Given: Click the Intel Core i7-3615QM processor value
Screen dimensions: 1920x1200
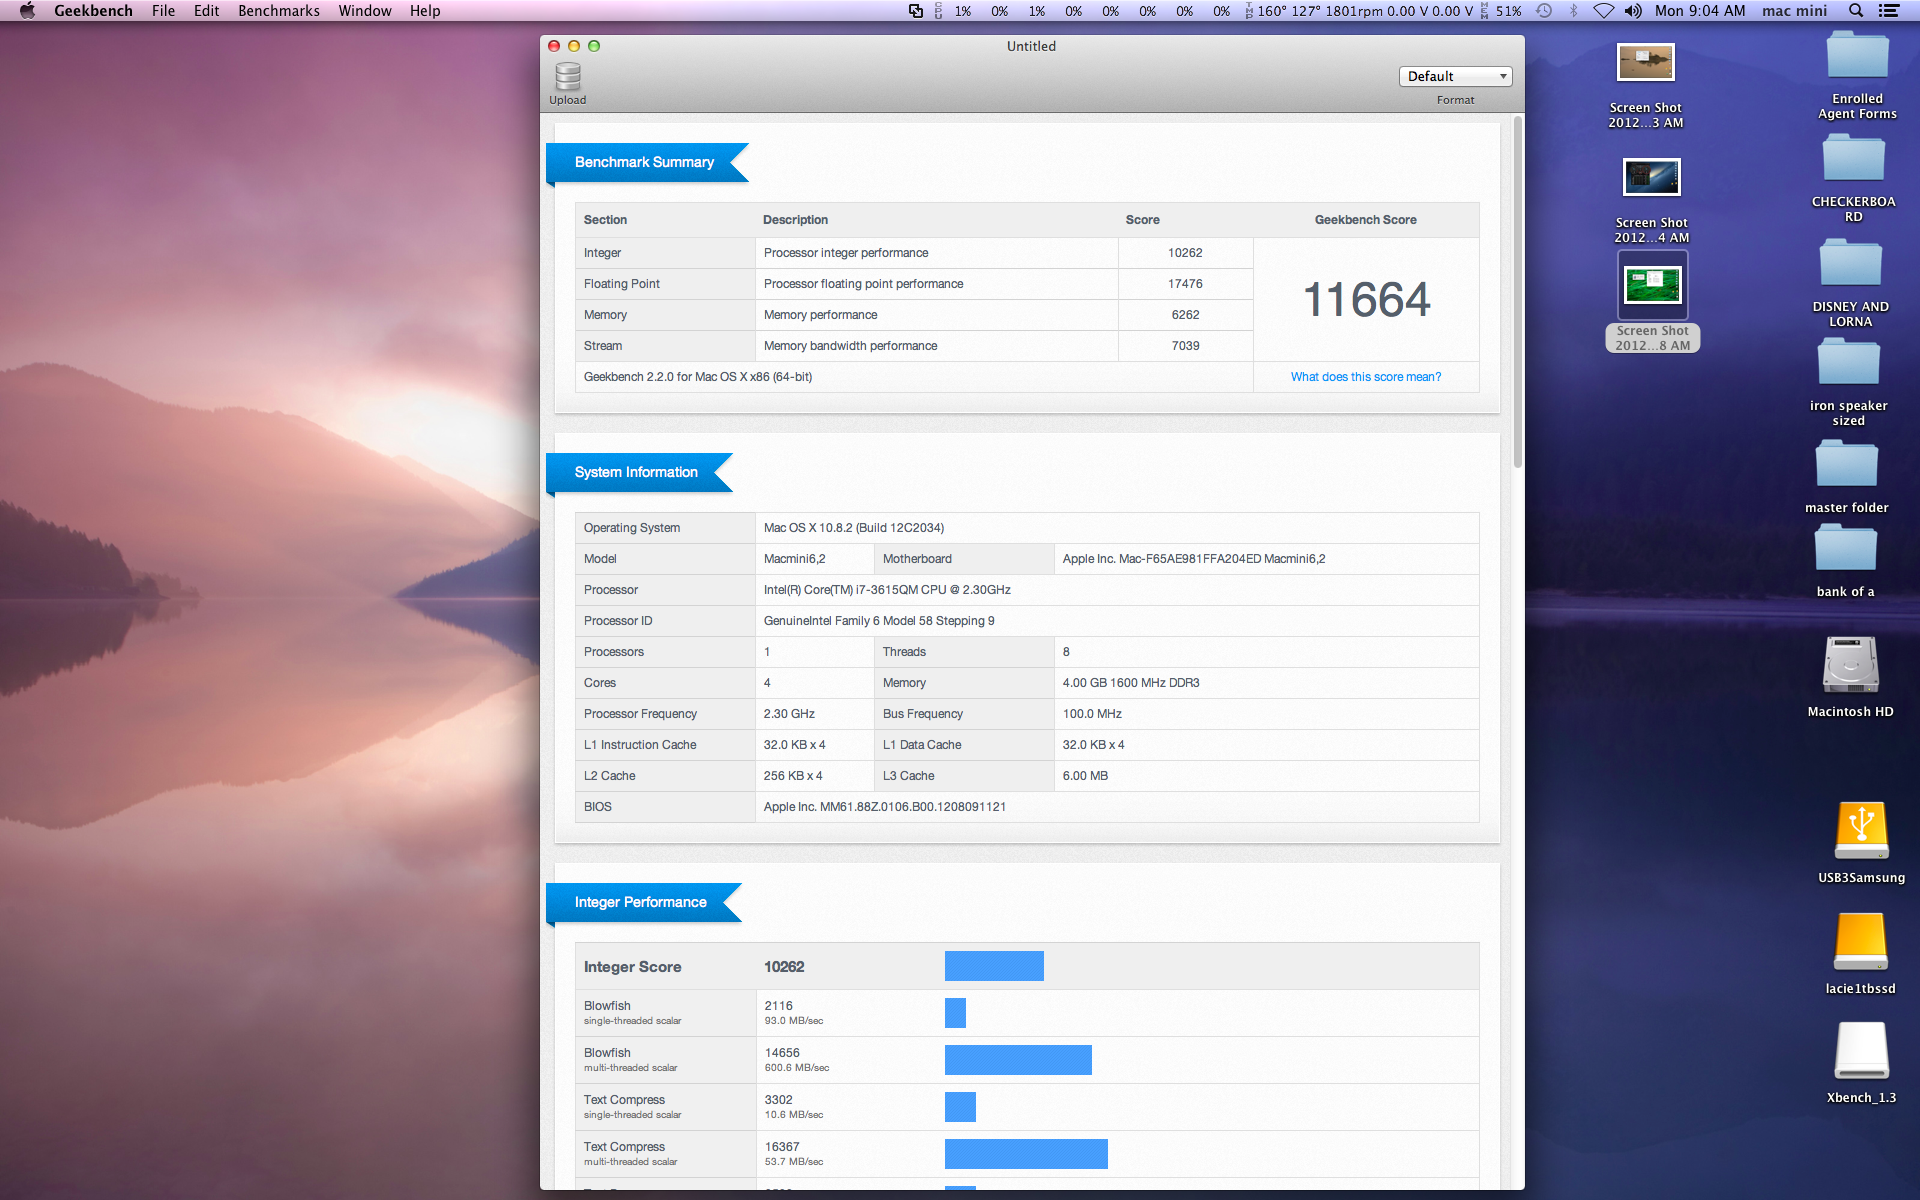Looking at the screenshot, I should pyautogui.click(x=887, y=590).
